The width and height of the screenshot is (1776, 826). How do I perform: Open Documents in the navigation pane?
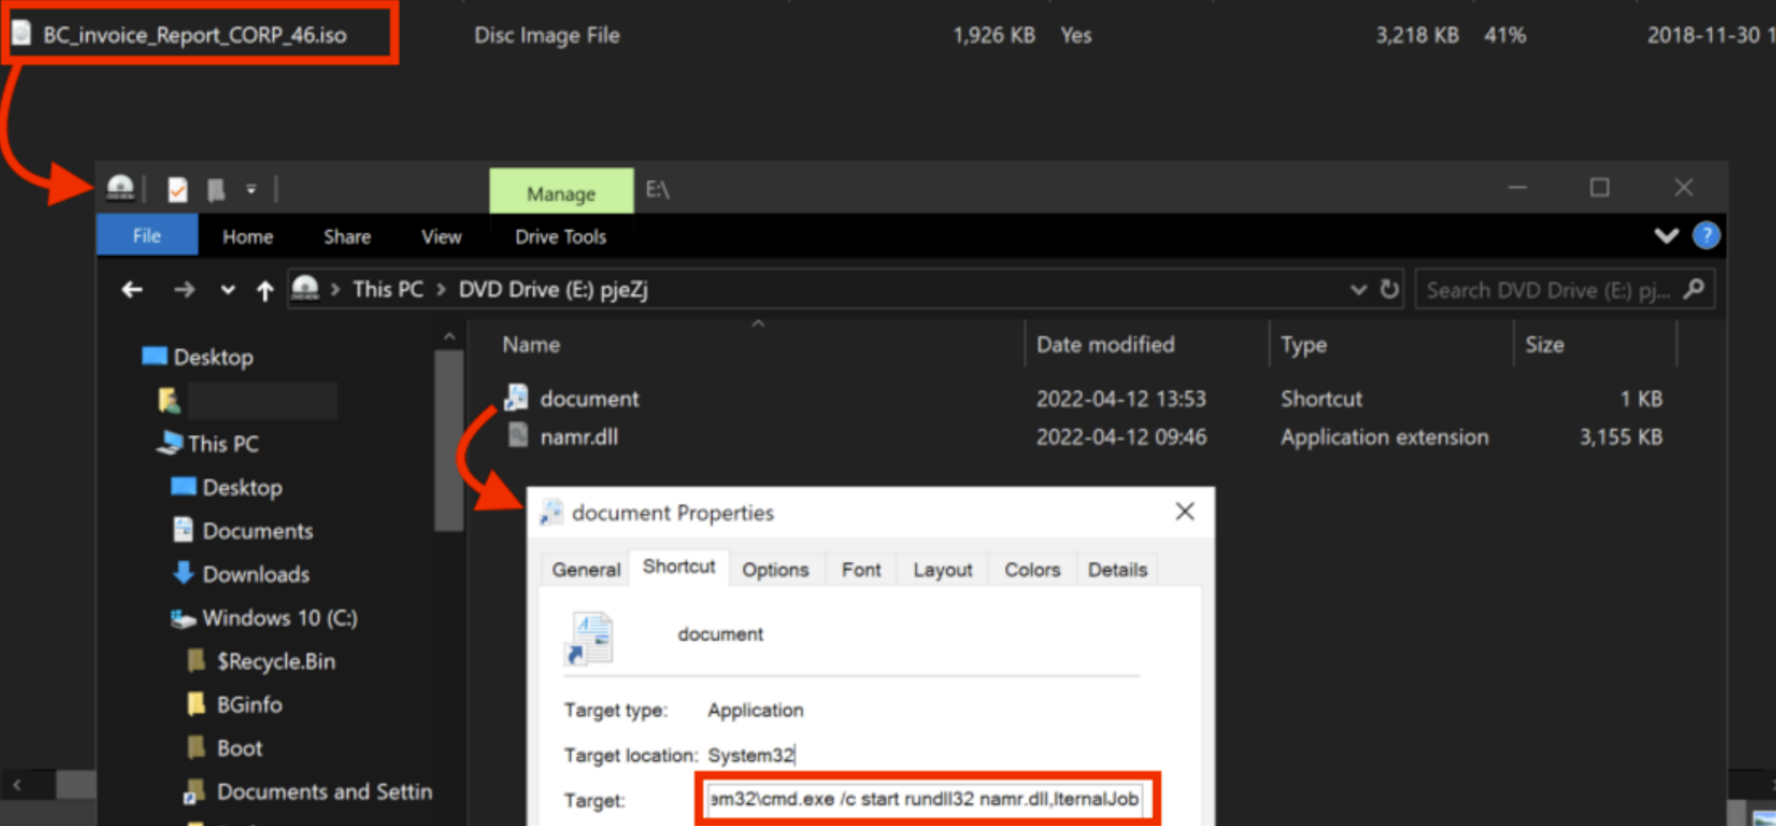point(242,531)
